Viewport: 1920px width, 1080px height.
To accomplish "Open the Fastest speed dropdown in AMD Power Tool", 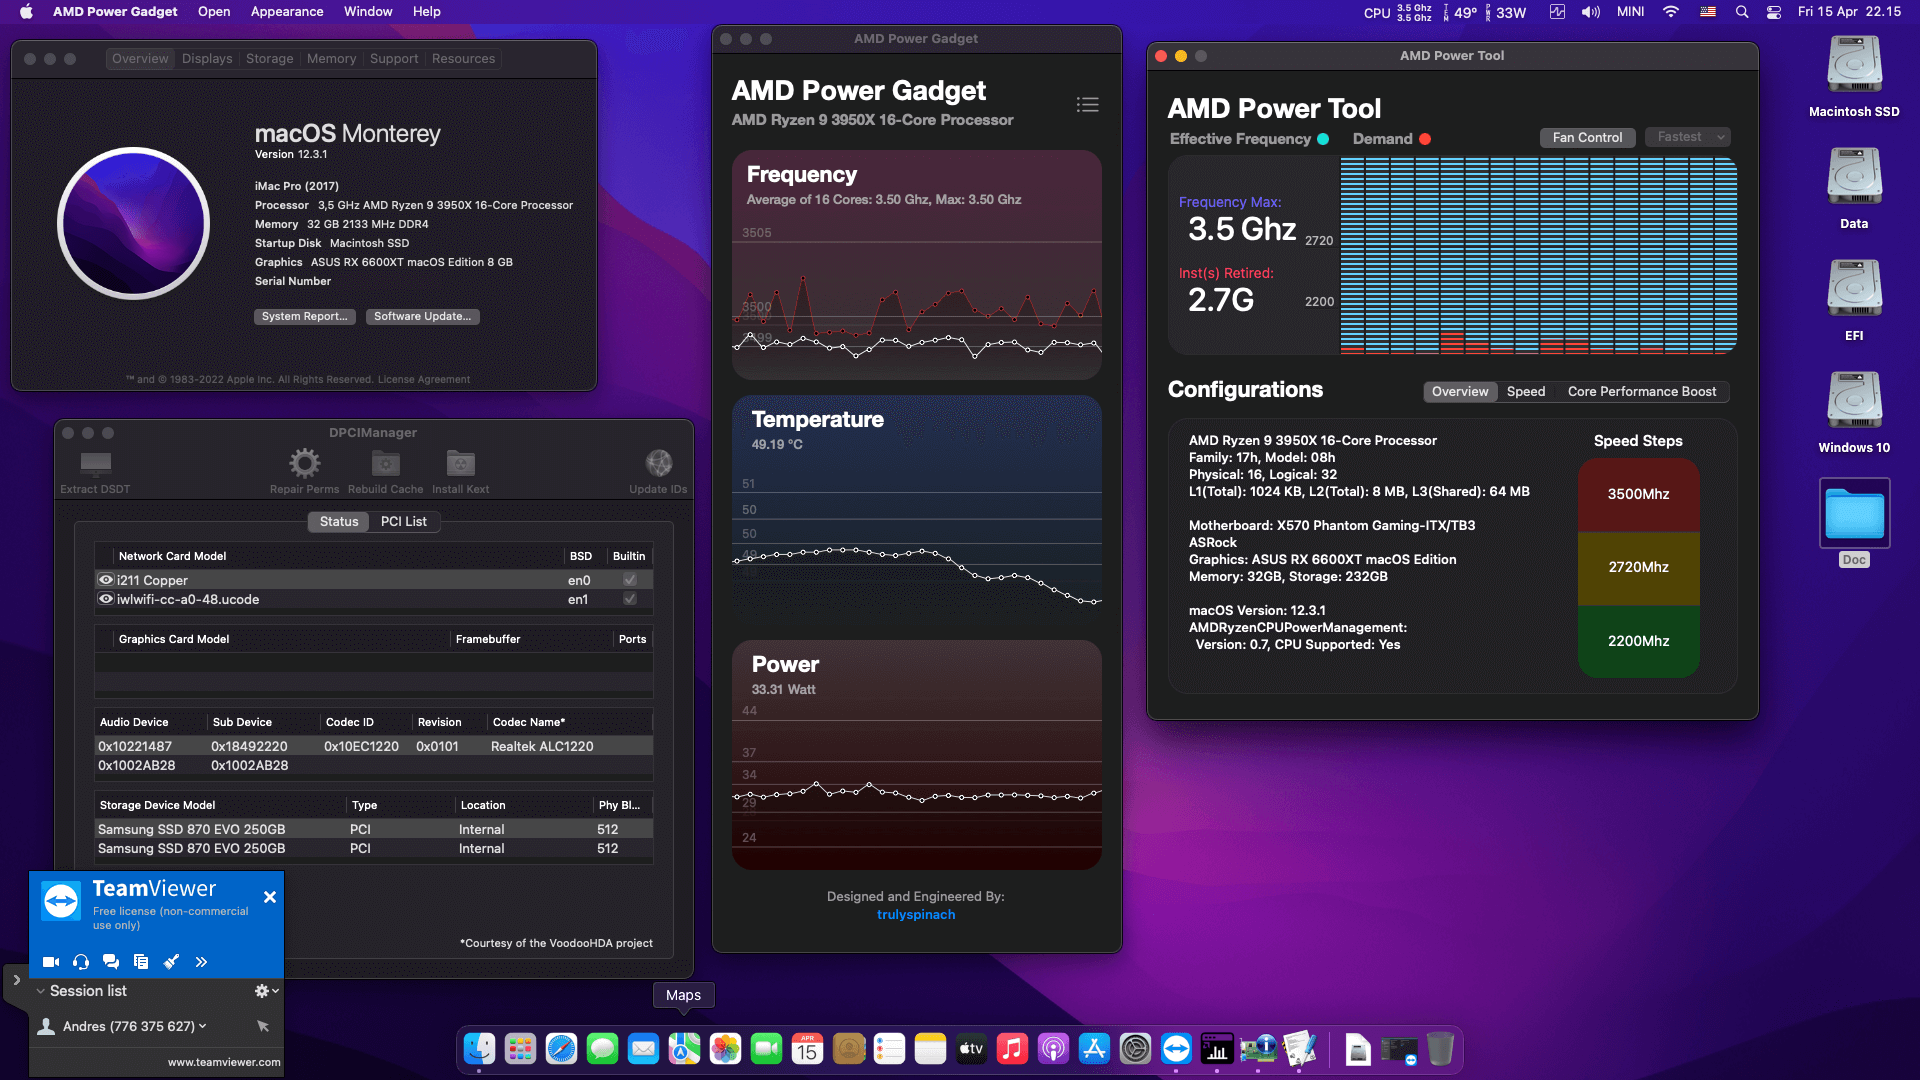I will click(1687, 136).
